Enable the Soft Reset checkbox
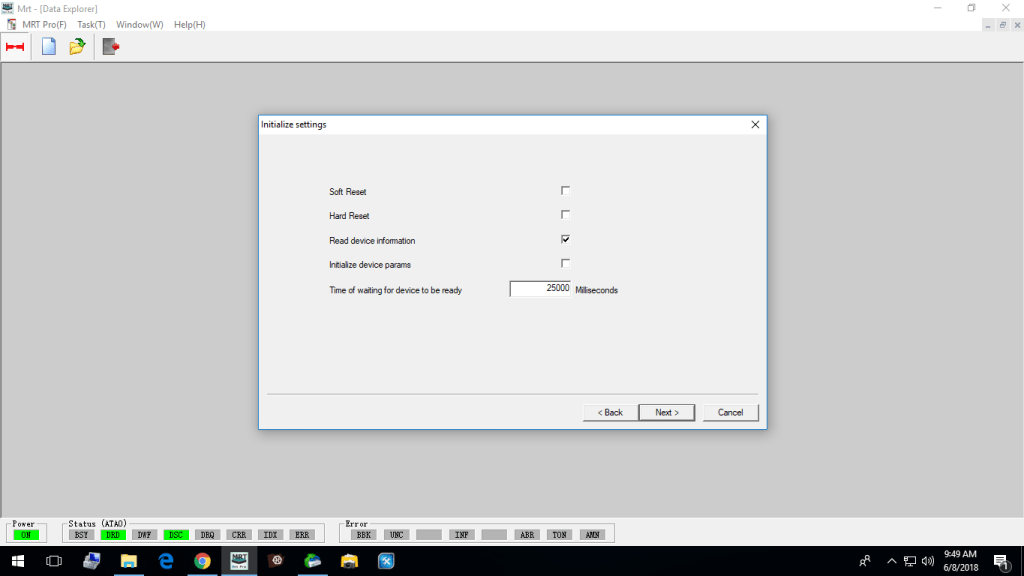This screenshot has height=576, width=1024. click(565, 190)
